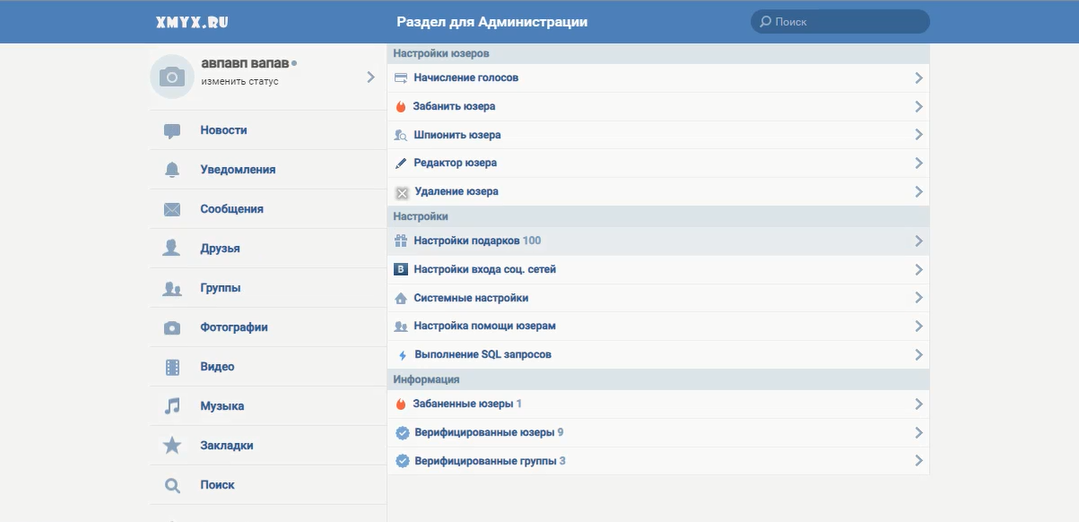Click the lightning icon for SQL запросов
The image size is (1079, 522).
402,355
